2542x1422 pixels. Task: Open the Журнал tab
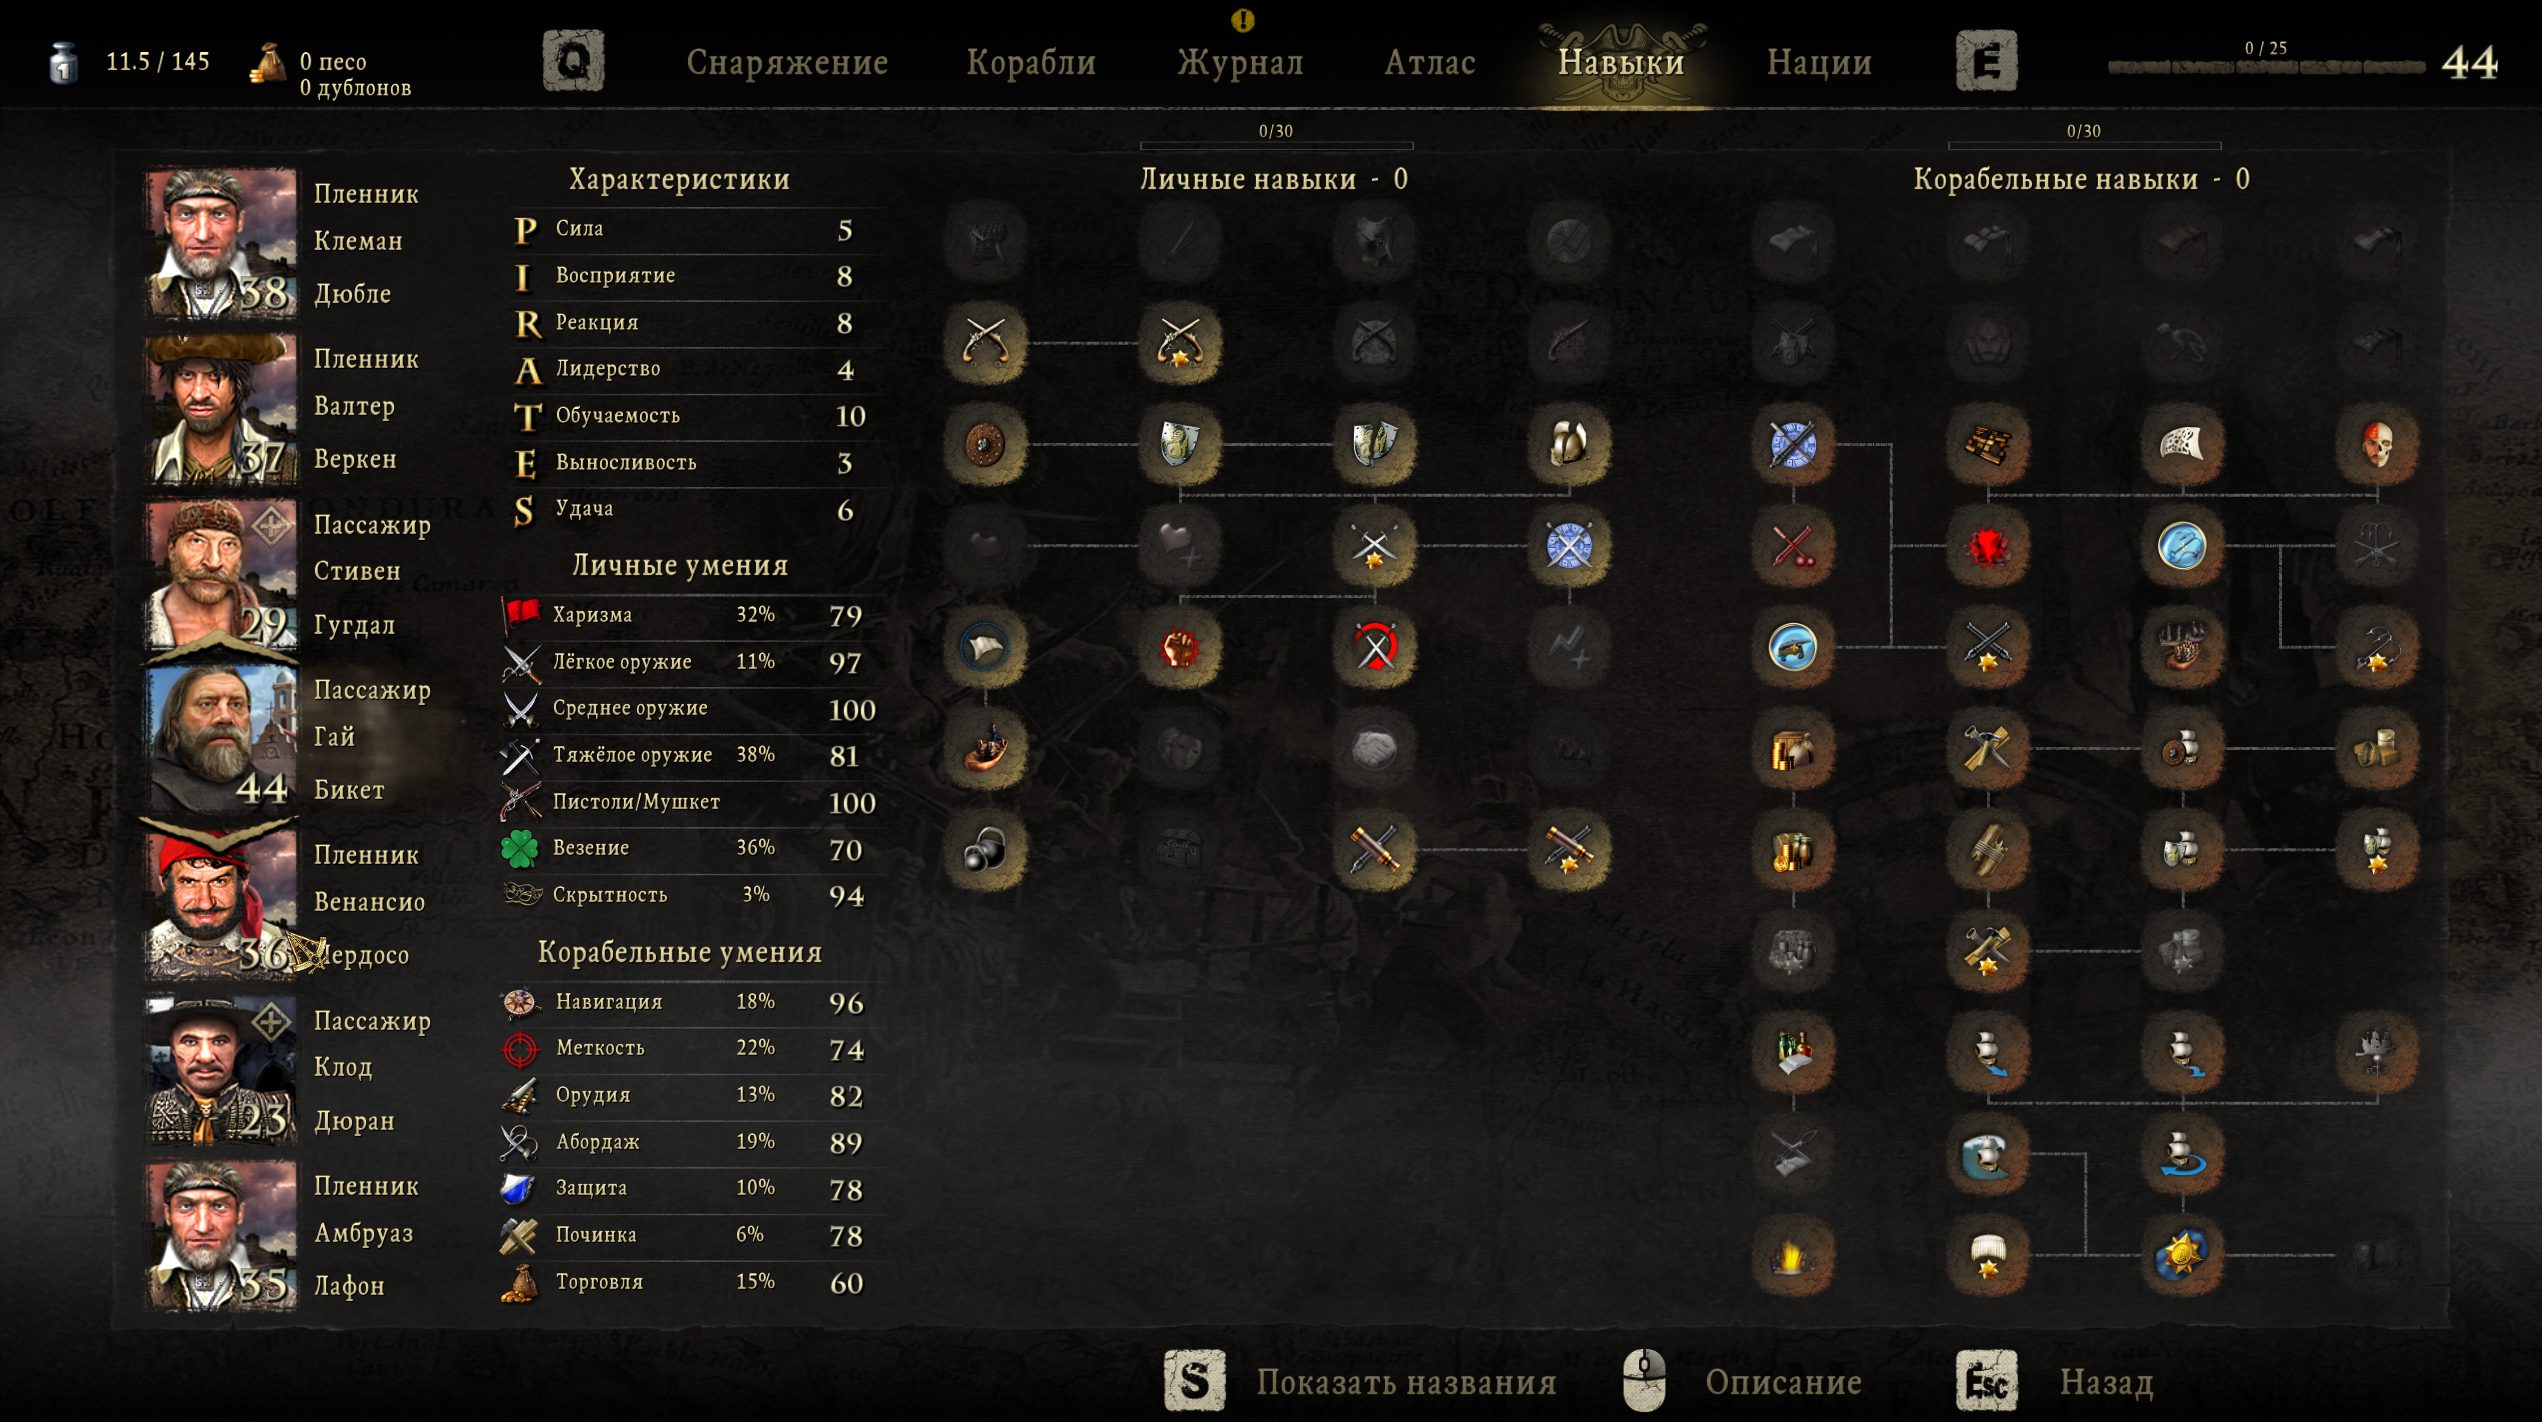point(1240,62)
